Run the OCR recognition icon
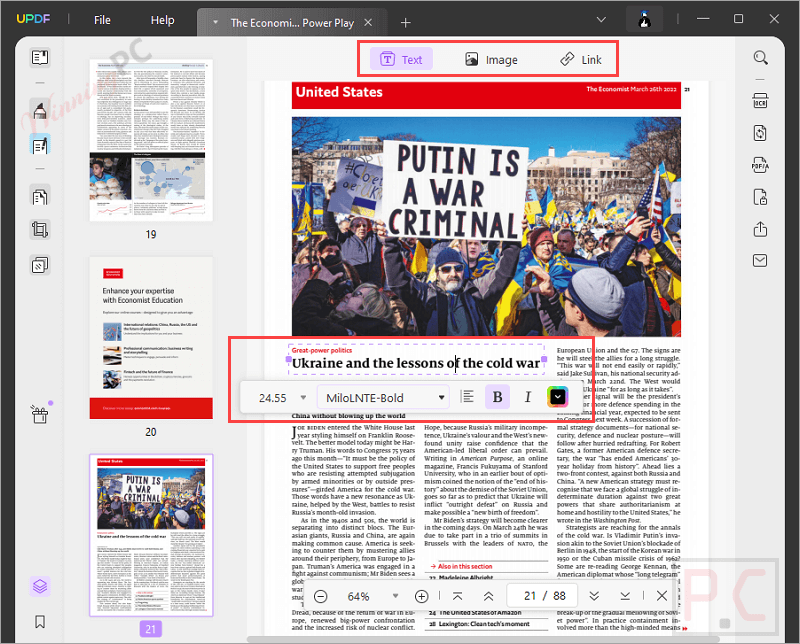Image resolution: width=800 pixels, height=644 pixels. click(x=760, y=101)
